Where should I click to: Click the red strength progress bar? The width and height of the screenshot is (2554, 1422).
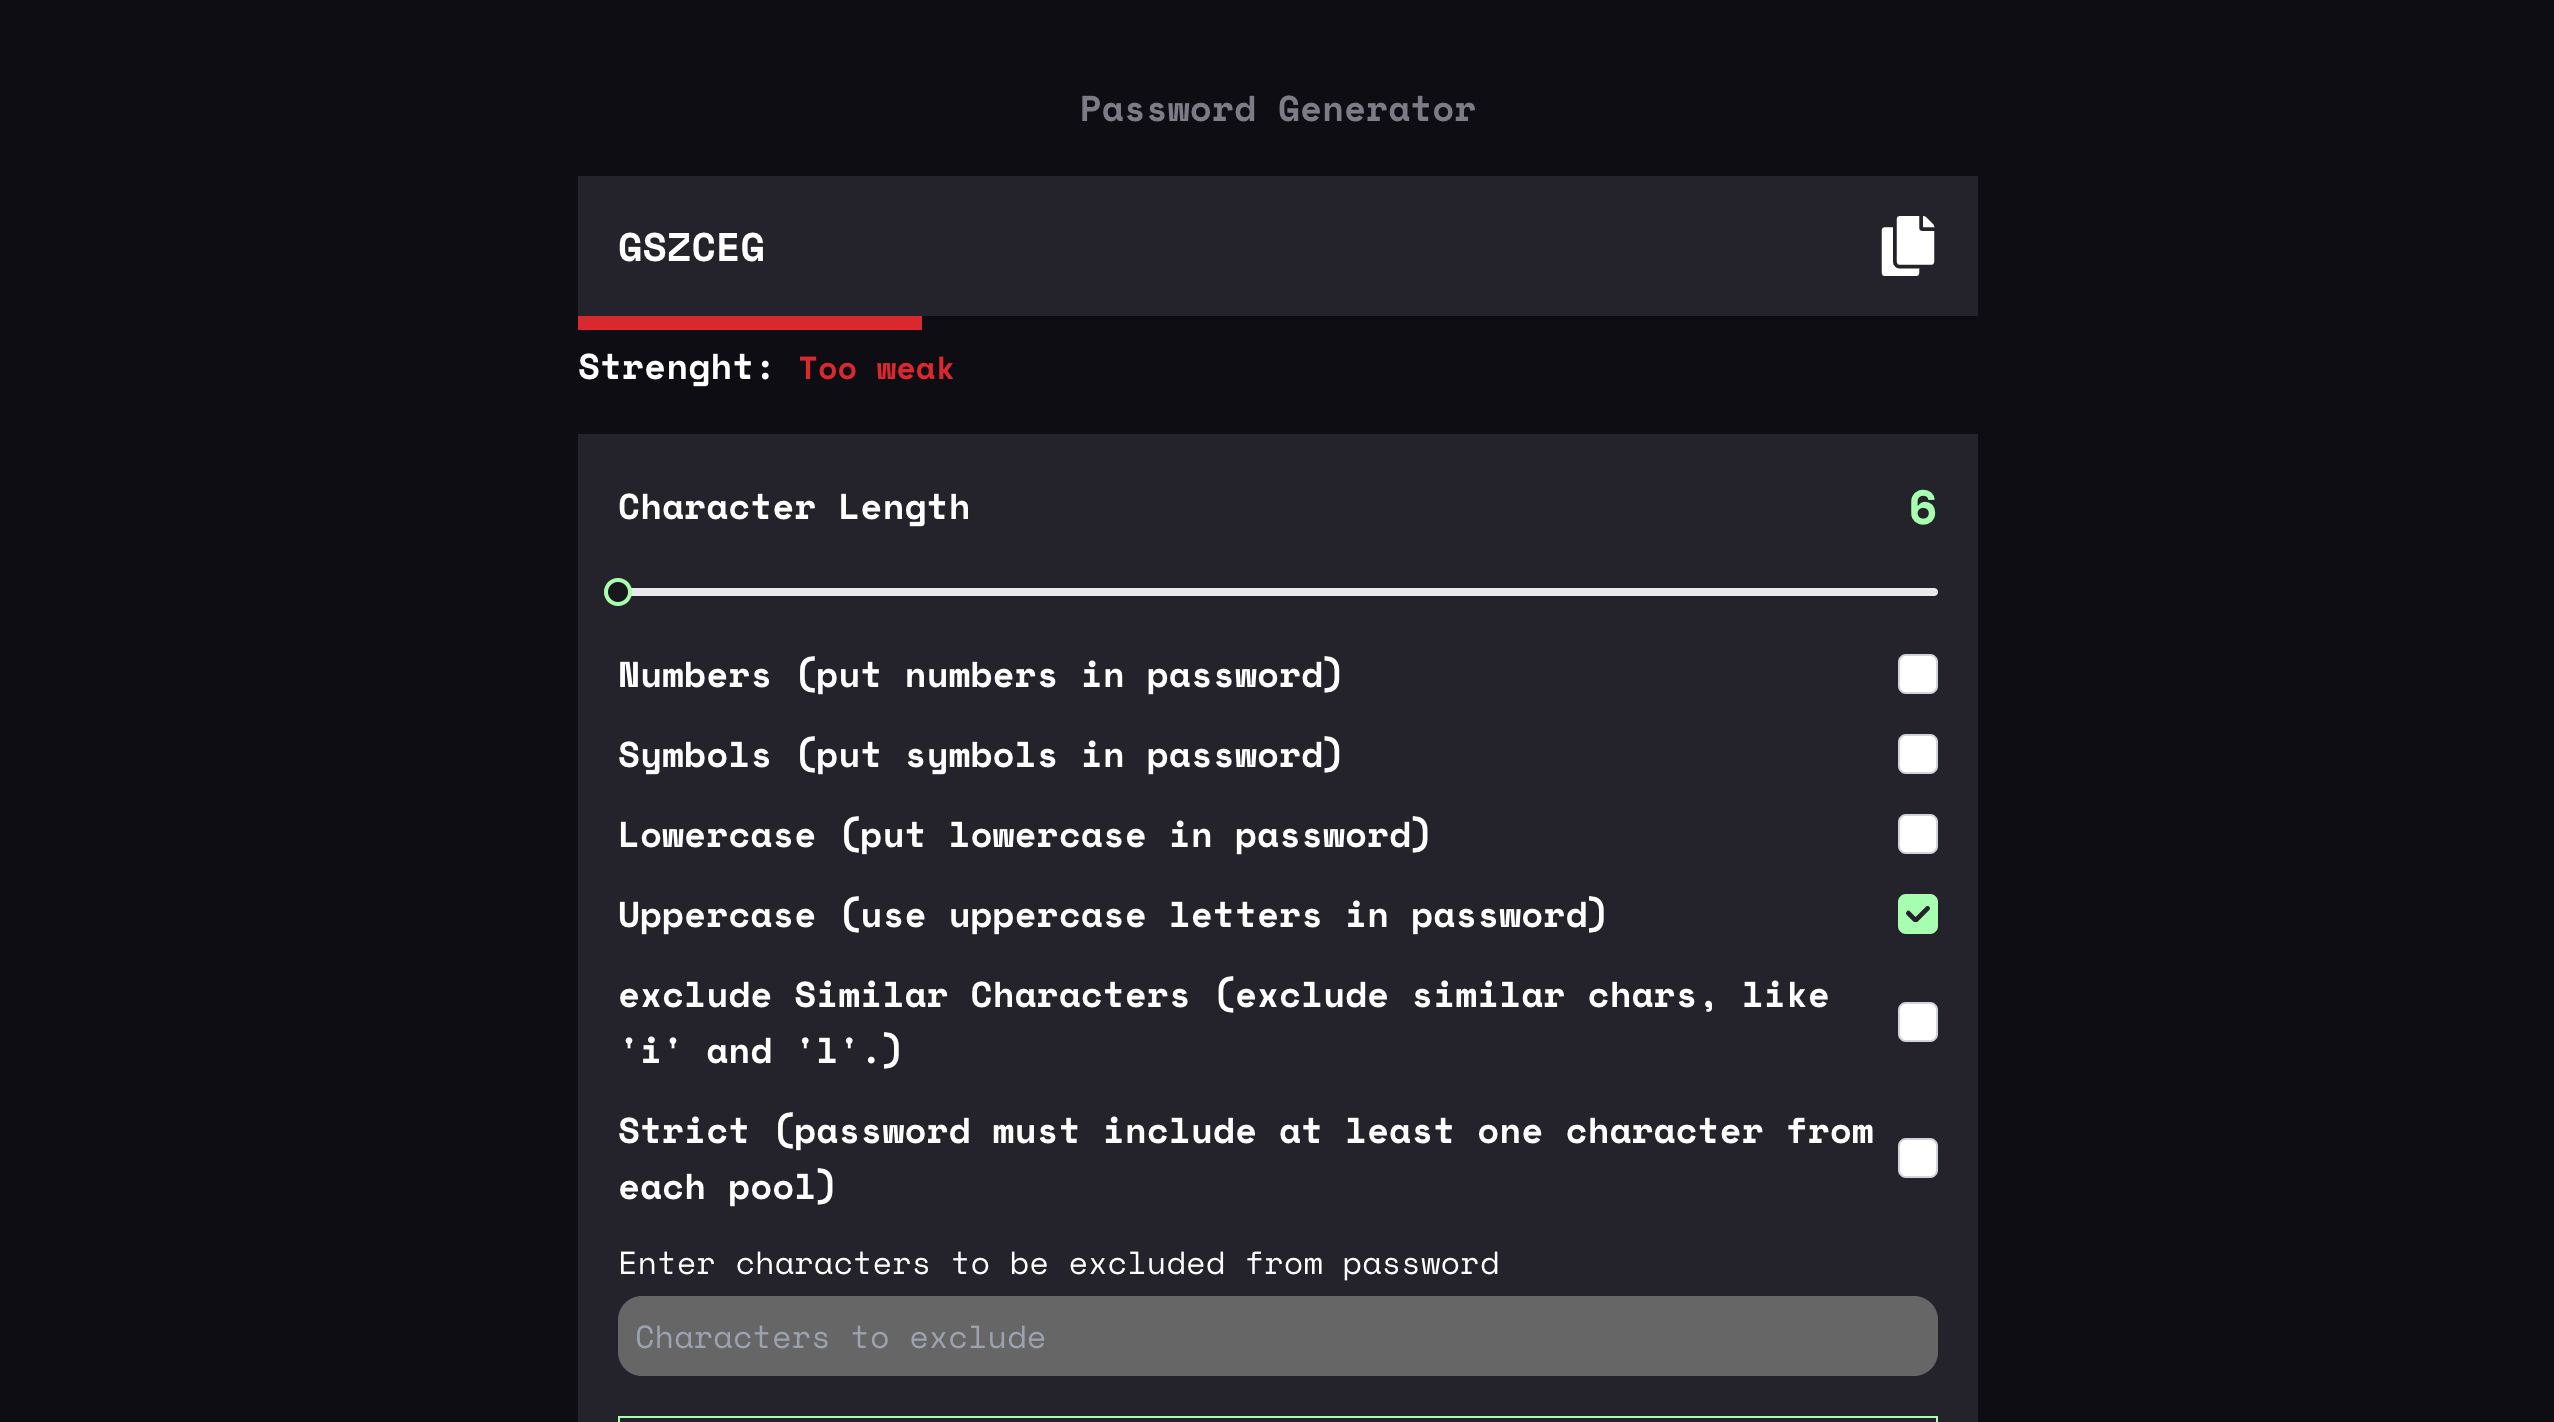click(x=750, y=322)
